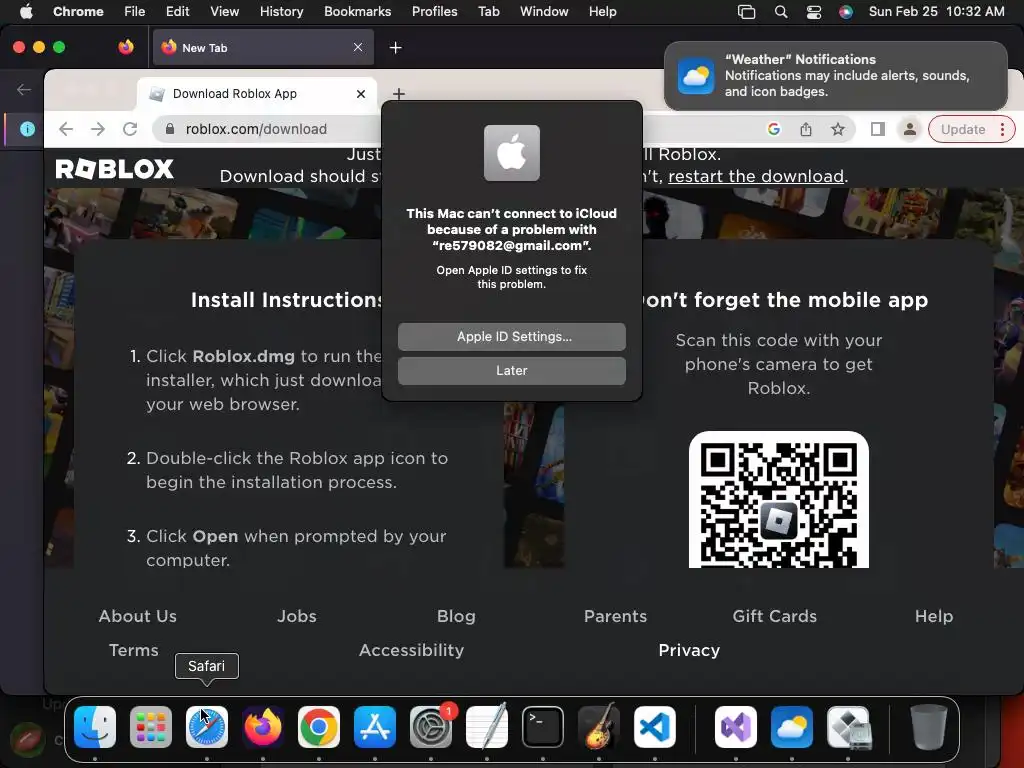Screen dimensions: 1024x768
Task: Open a new tab in Firefox window
Action: 395,48
